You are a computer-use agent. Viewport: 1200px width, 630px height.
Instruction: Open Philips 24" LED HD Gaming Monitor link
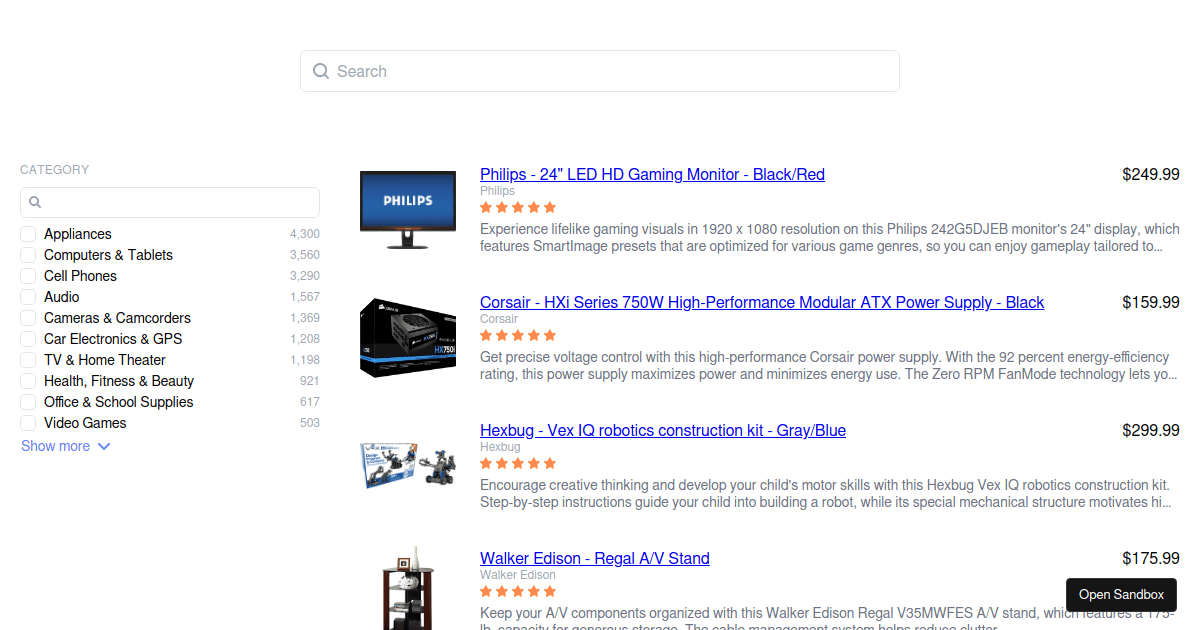tap(652, 175)
